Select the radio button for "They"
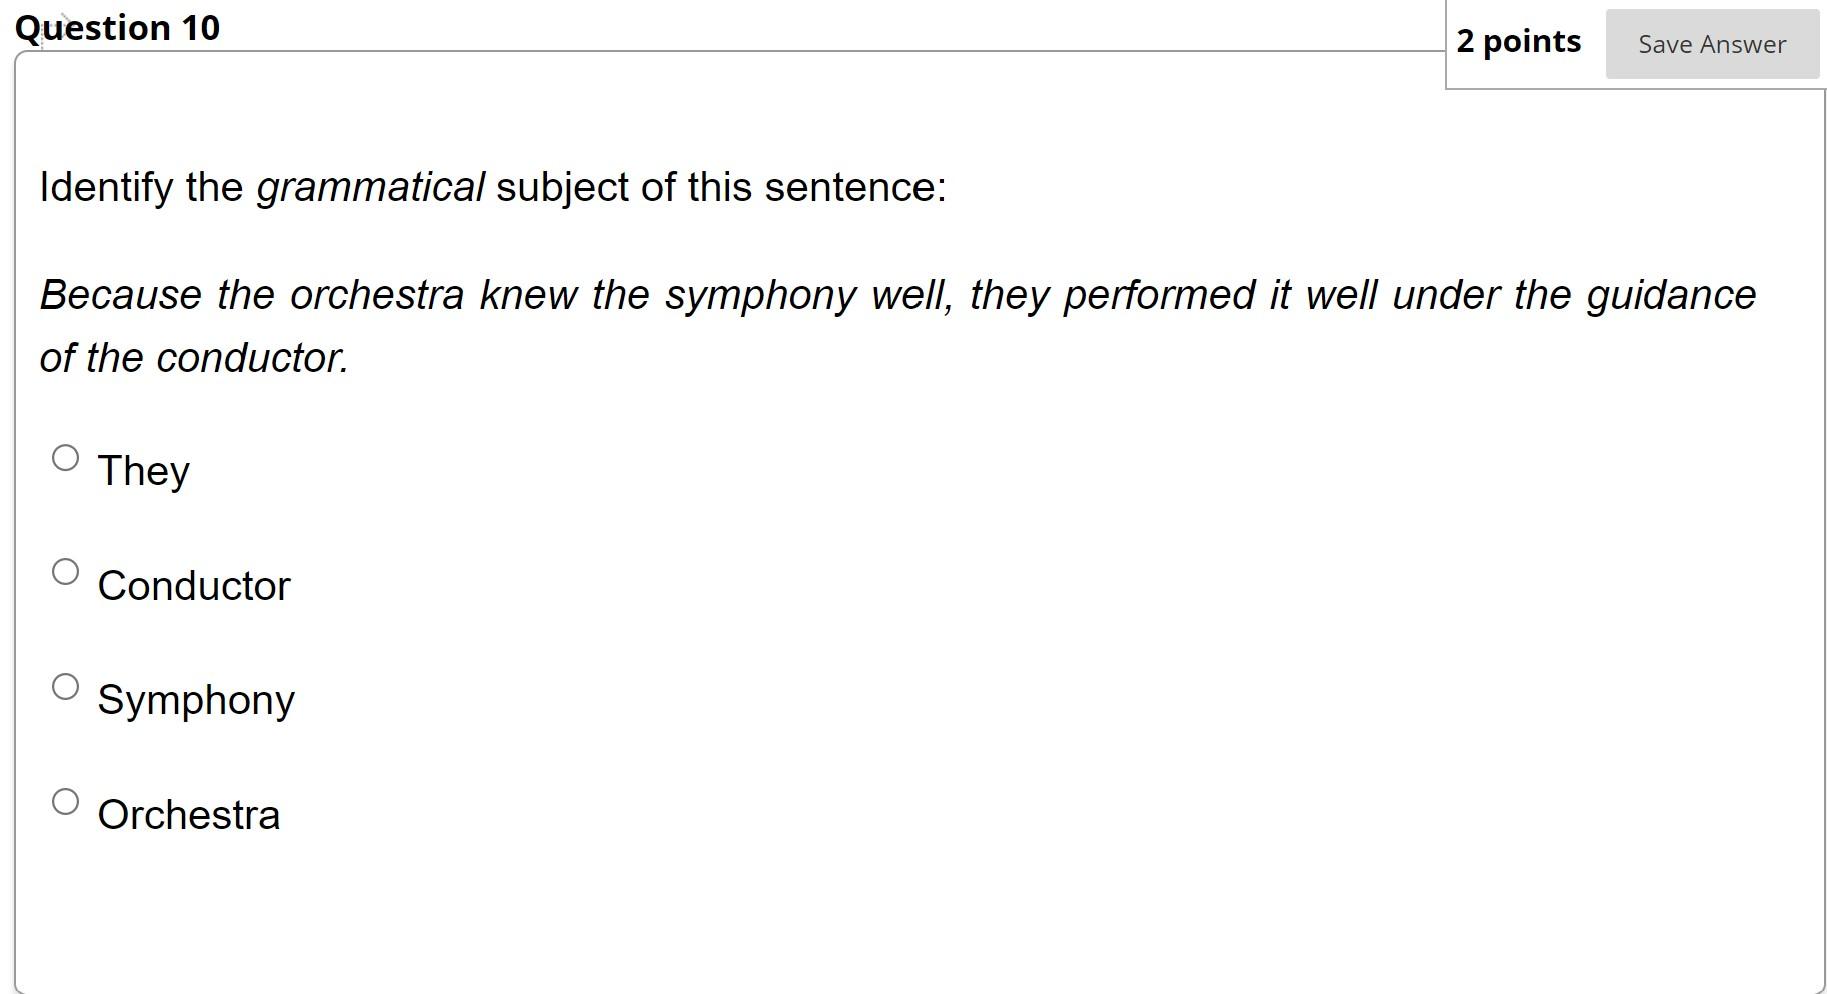 pos(66,456)
